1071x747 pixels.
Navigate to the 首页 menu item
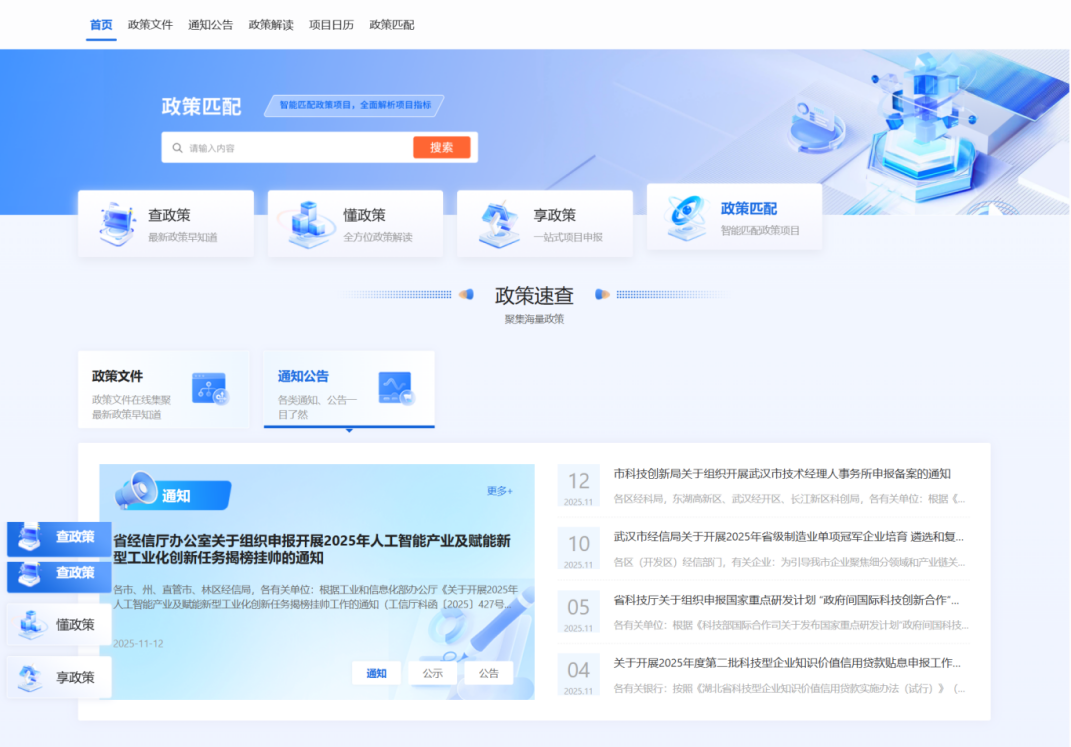click(x=100, y=25)
